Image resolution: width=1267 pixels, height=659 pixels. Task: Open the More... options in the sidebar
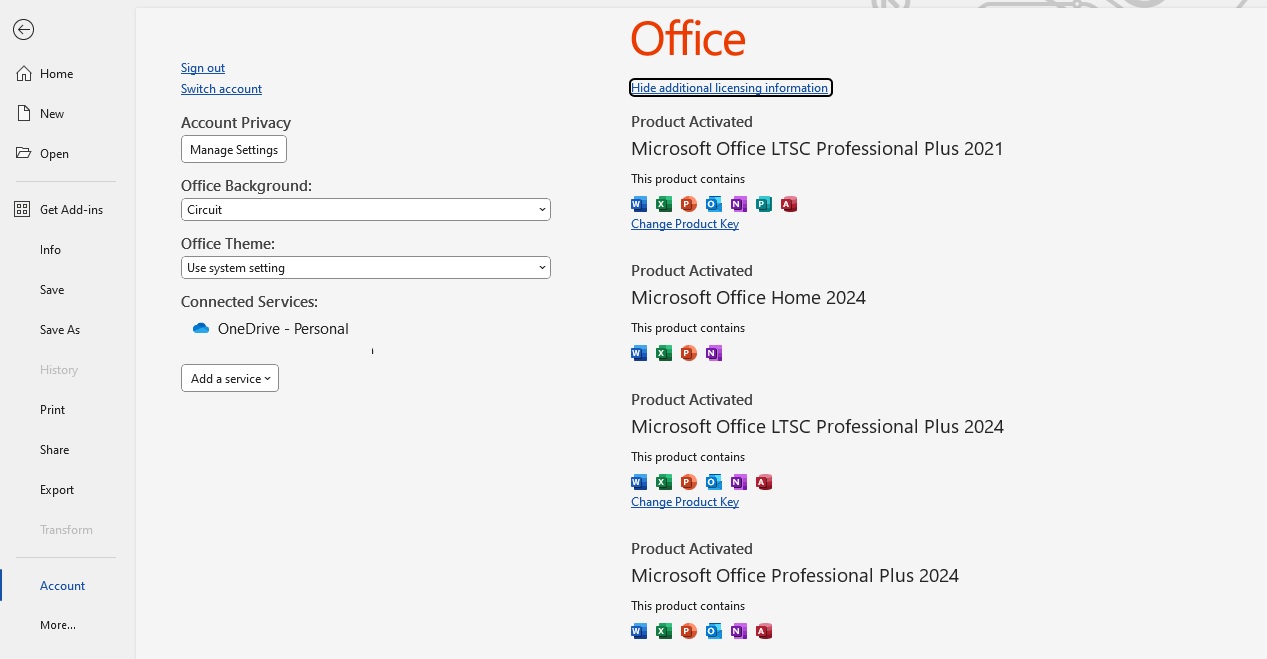pyautogui.click(x=58, y=625)
